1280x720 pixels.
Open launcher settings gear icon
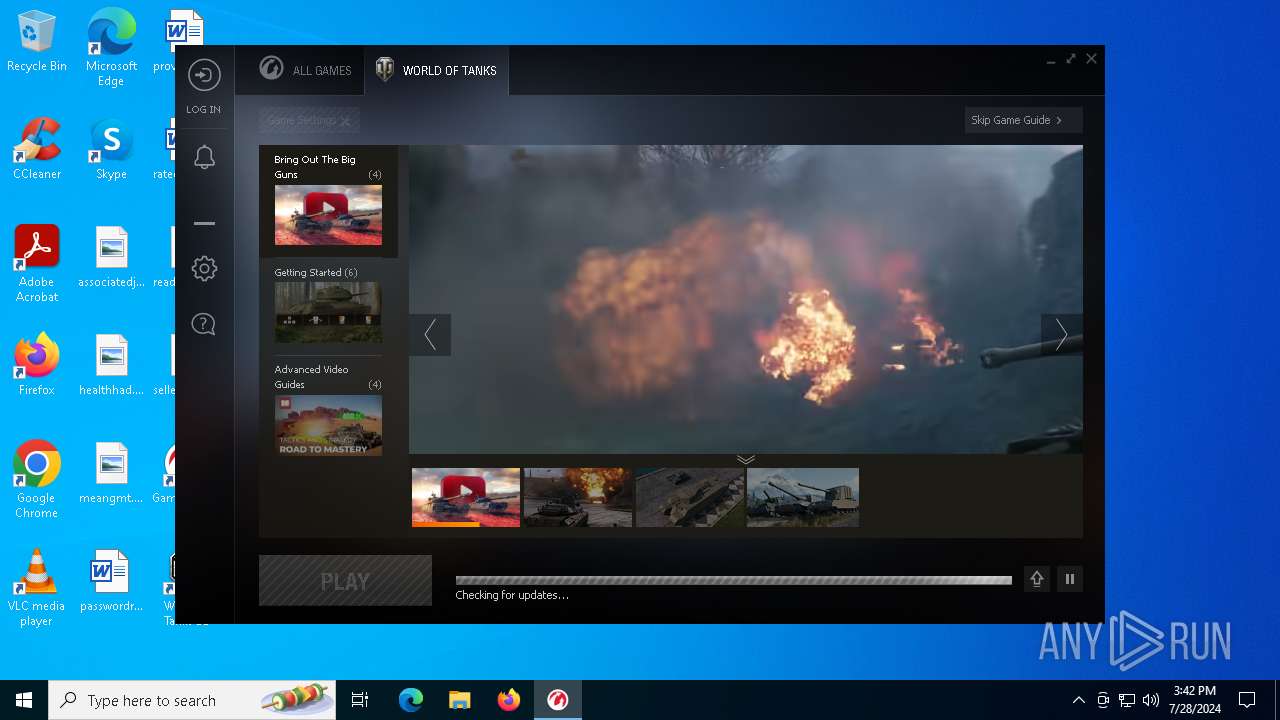204,268
